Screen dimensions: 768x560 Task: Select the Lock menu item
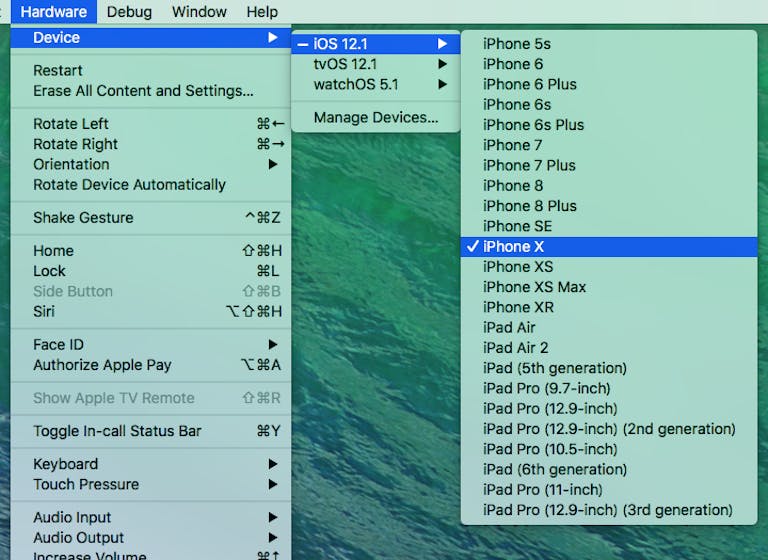[x=151, y=271]
